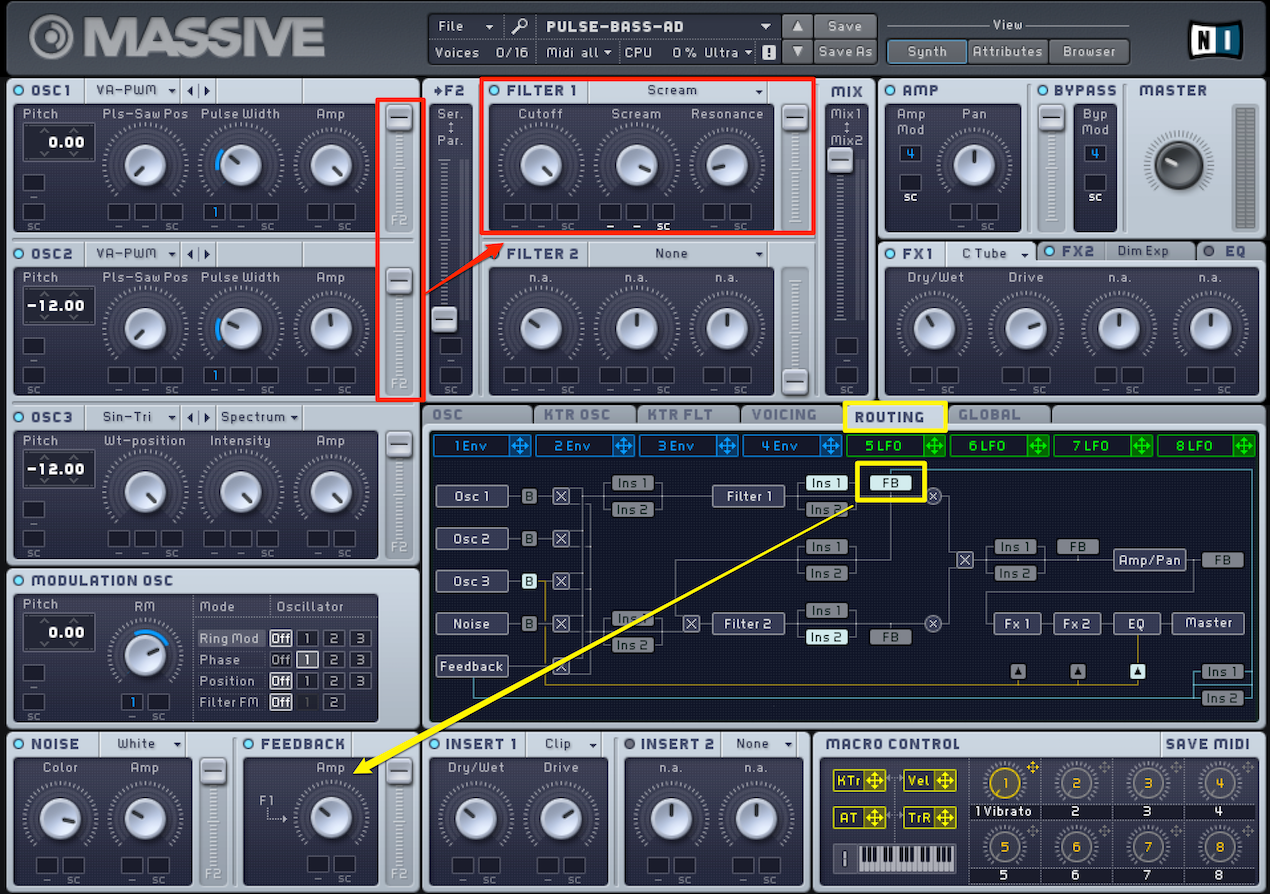The image size is (1270, 894).
Task: Enable the Insert 2 power button
Action: 629,744
